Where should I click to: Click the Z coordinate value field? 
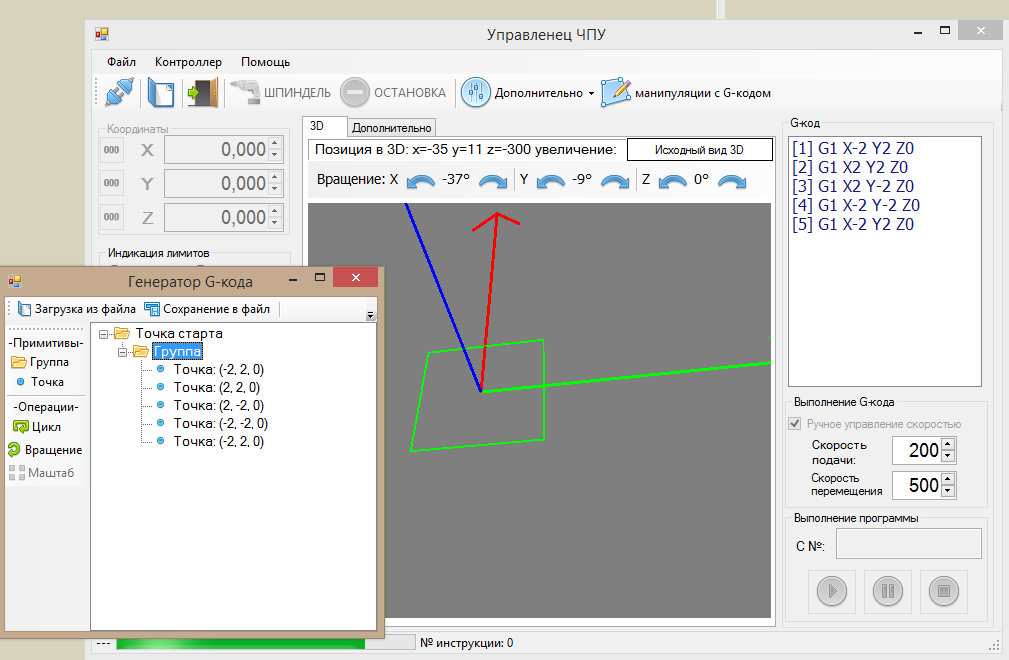[x=217, y=217]
